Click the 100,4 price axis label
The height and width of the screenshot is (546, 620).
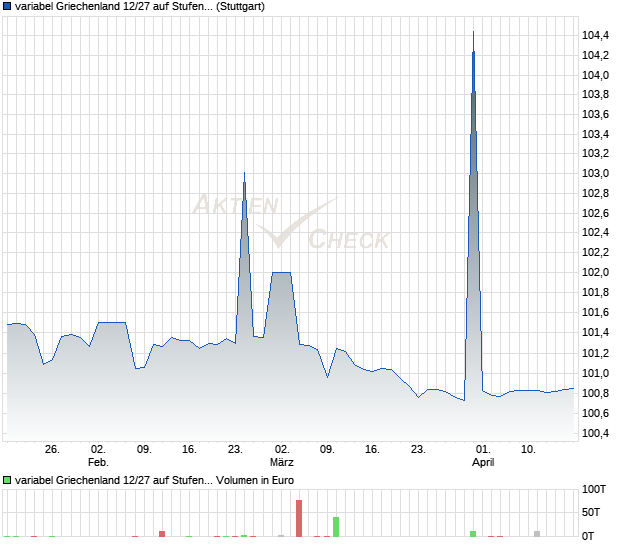(x=595, y=433)
